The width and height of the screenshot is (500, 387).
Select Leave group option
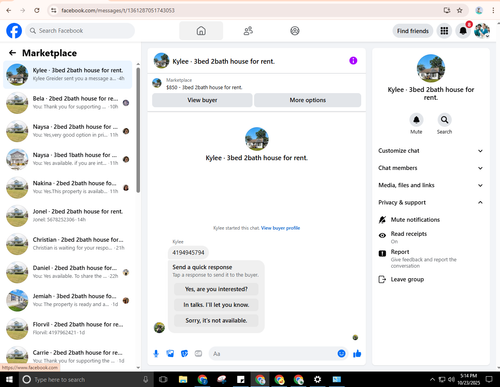coord(430,279)
